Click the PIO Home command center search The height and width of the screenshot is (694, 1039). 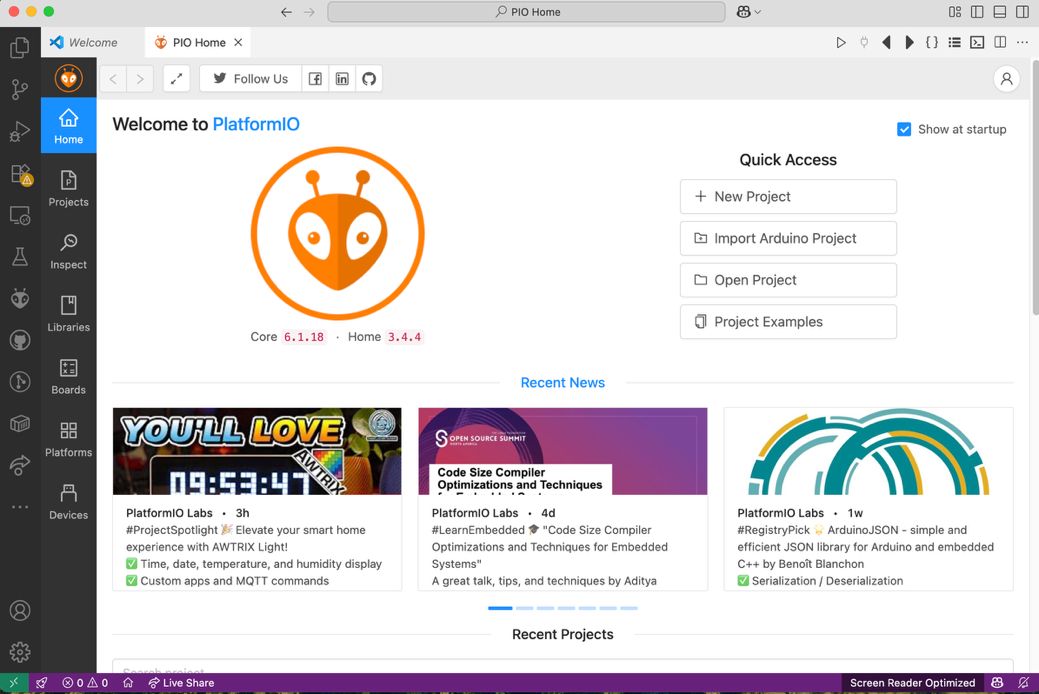[x=526, y=12]
